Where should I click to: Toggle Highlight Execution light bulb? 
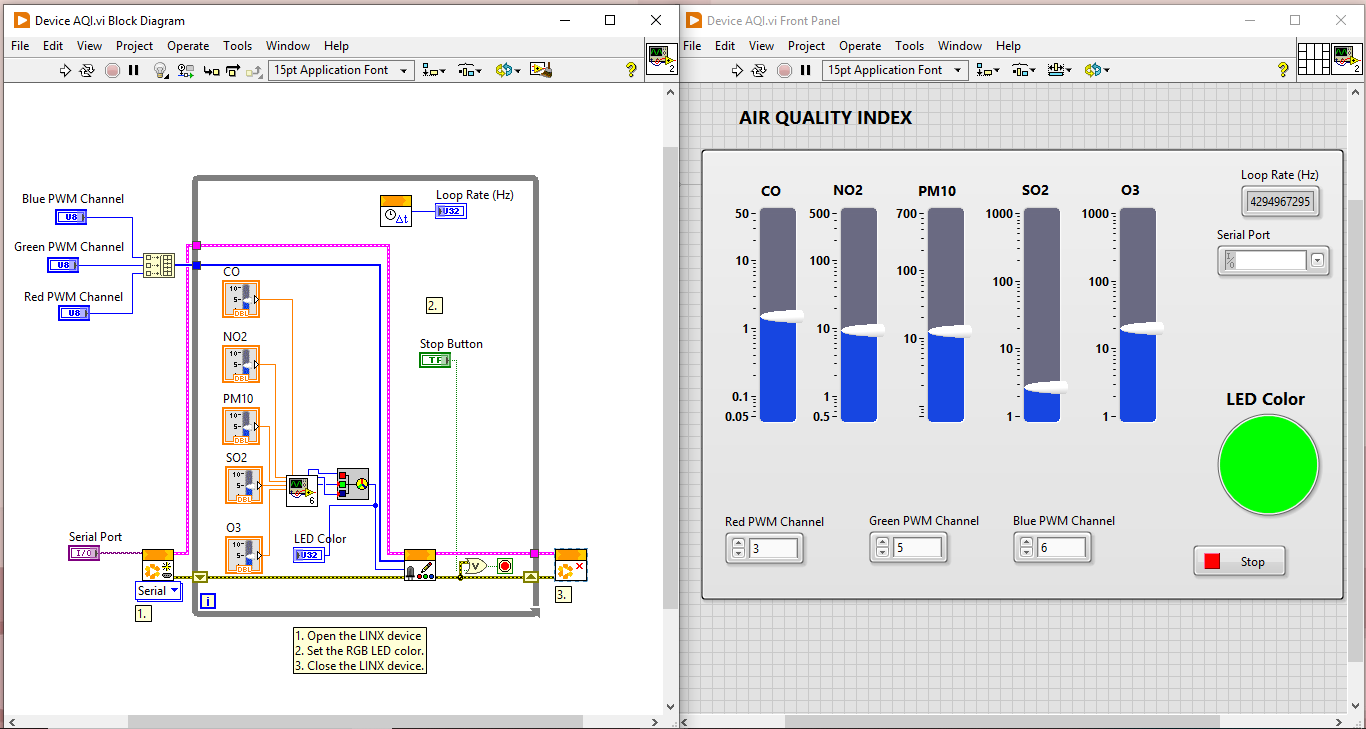[160, 70]
